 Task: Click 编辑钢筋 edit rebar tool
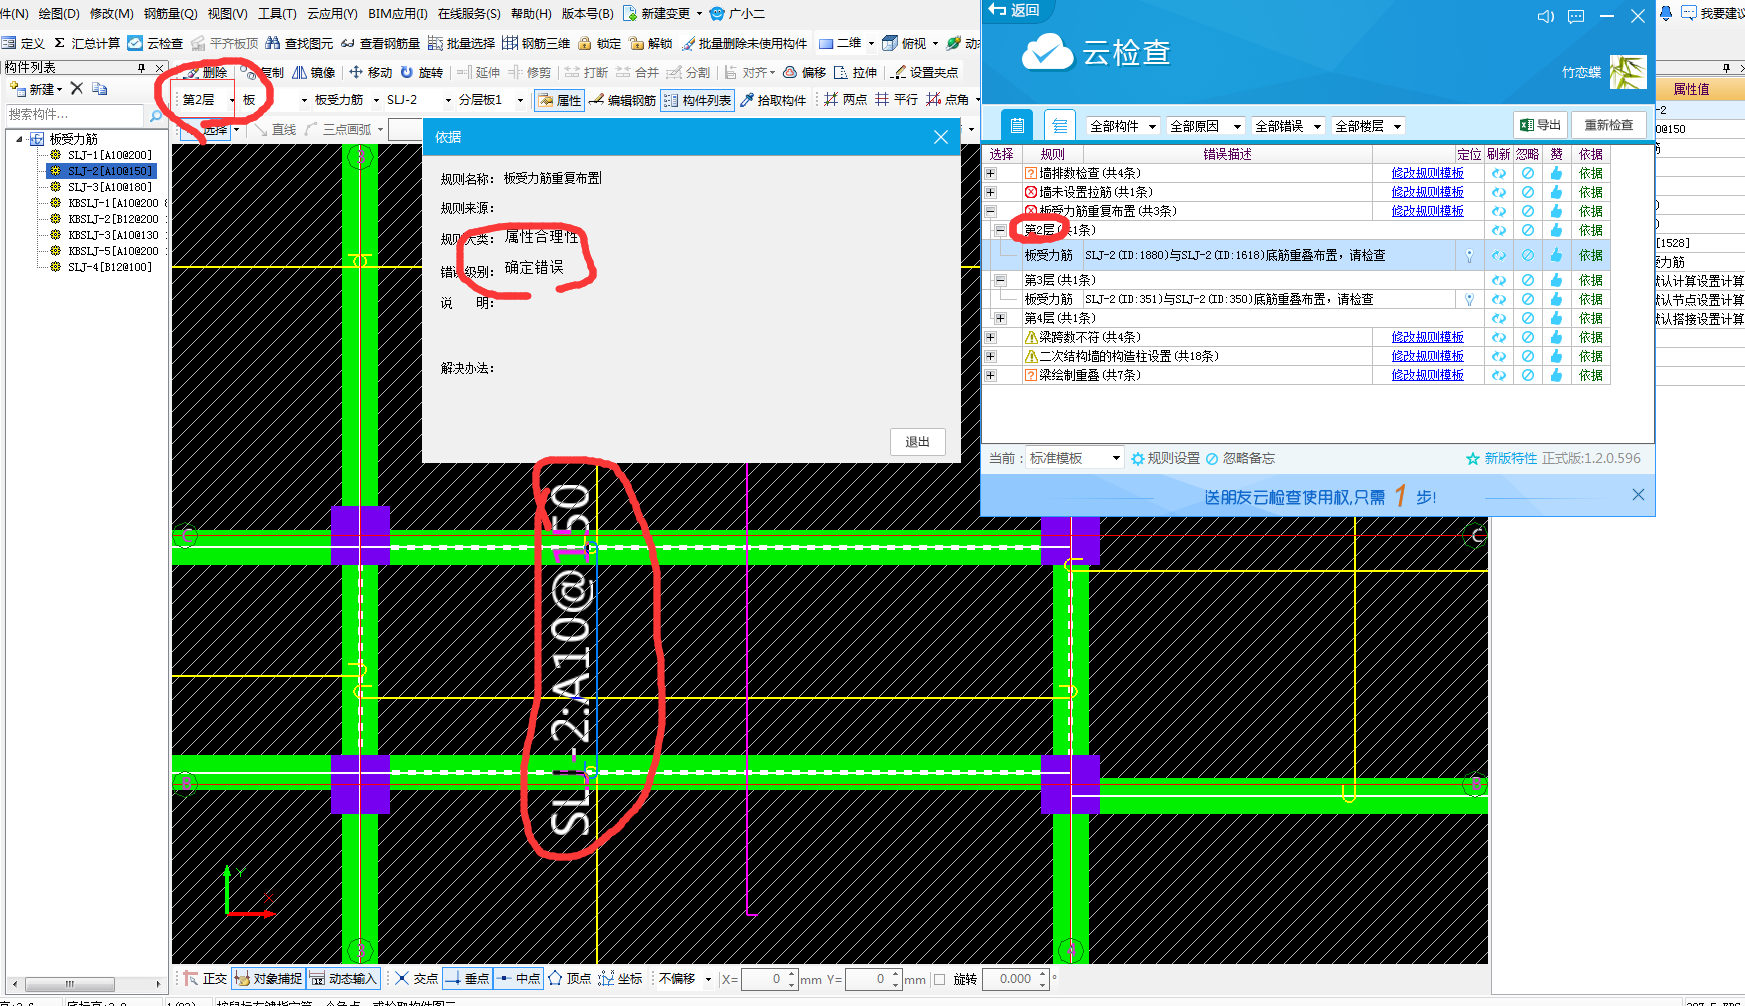click(x=622, y=100)
